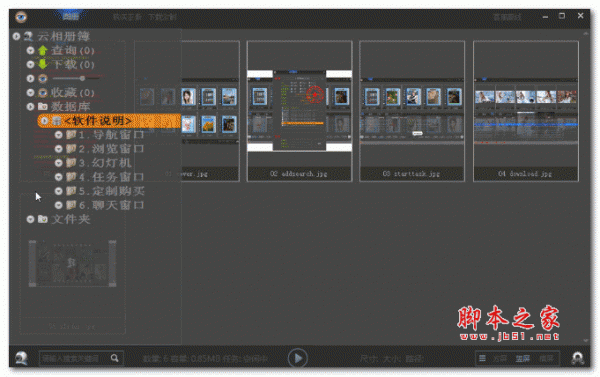
Task: Click the search keyword input field
Action: click(75, 358)
